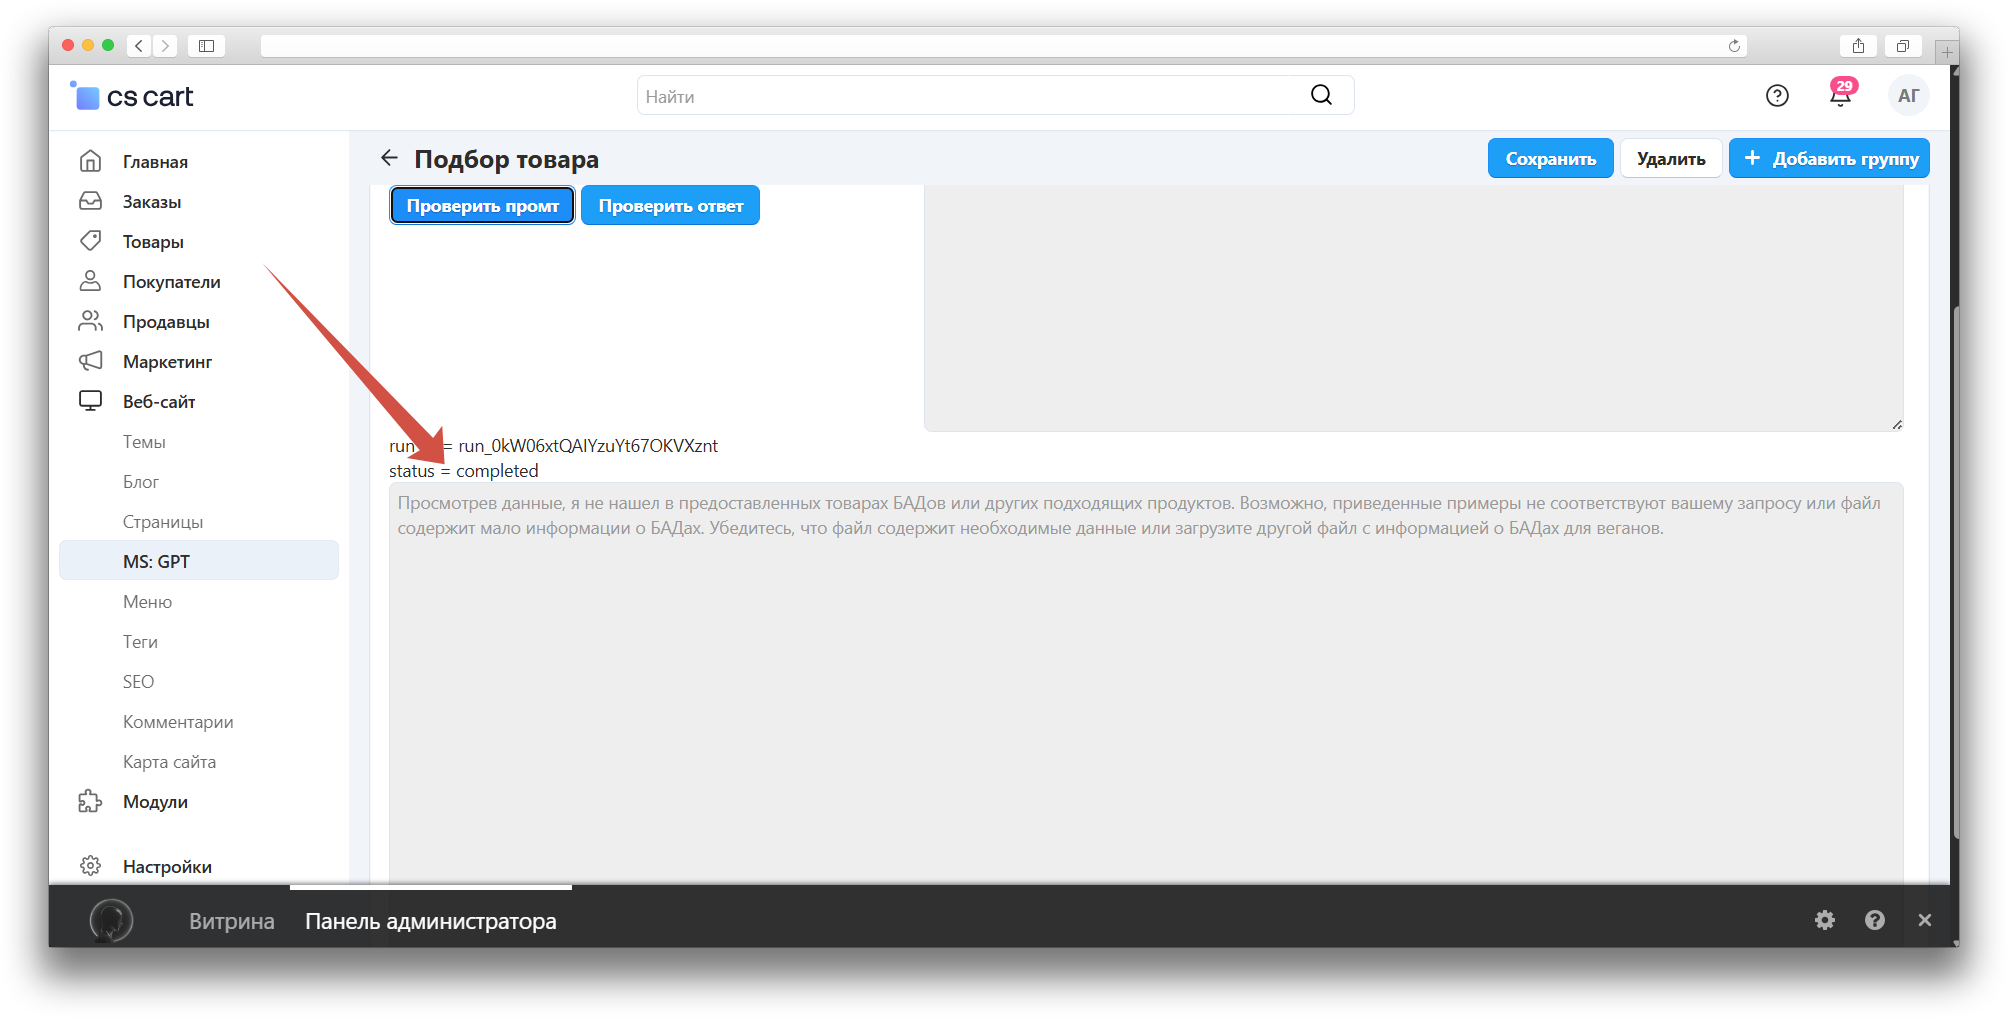2008x1018 pixels.
Task: Click the search magnifier icon
Action: [1321, 95]
